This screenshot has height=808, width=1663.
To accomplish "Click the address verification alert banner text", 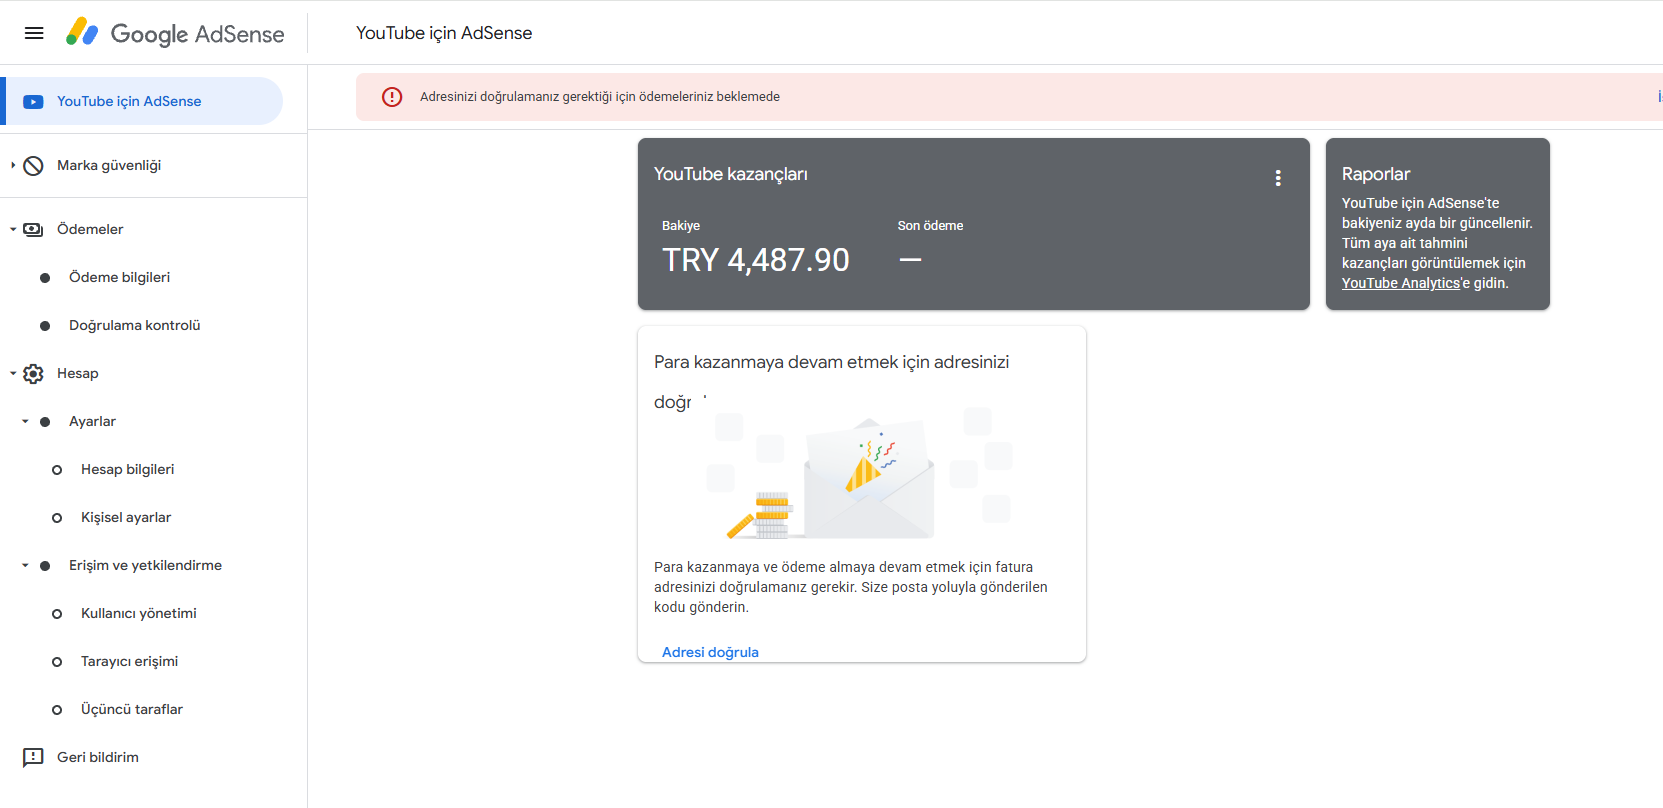I will (x=600, y=97).
